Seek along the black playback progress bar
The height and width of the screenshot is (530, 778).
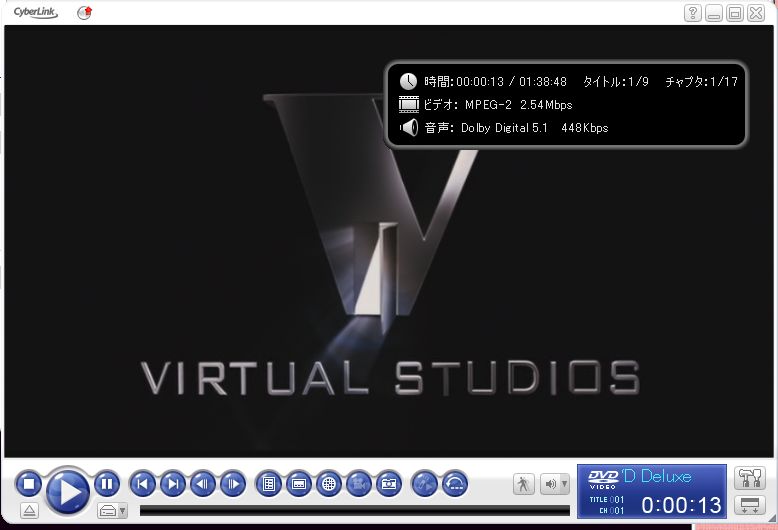[355, 511]
